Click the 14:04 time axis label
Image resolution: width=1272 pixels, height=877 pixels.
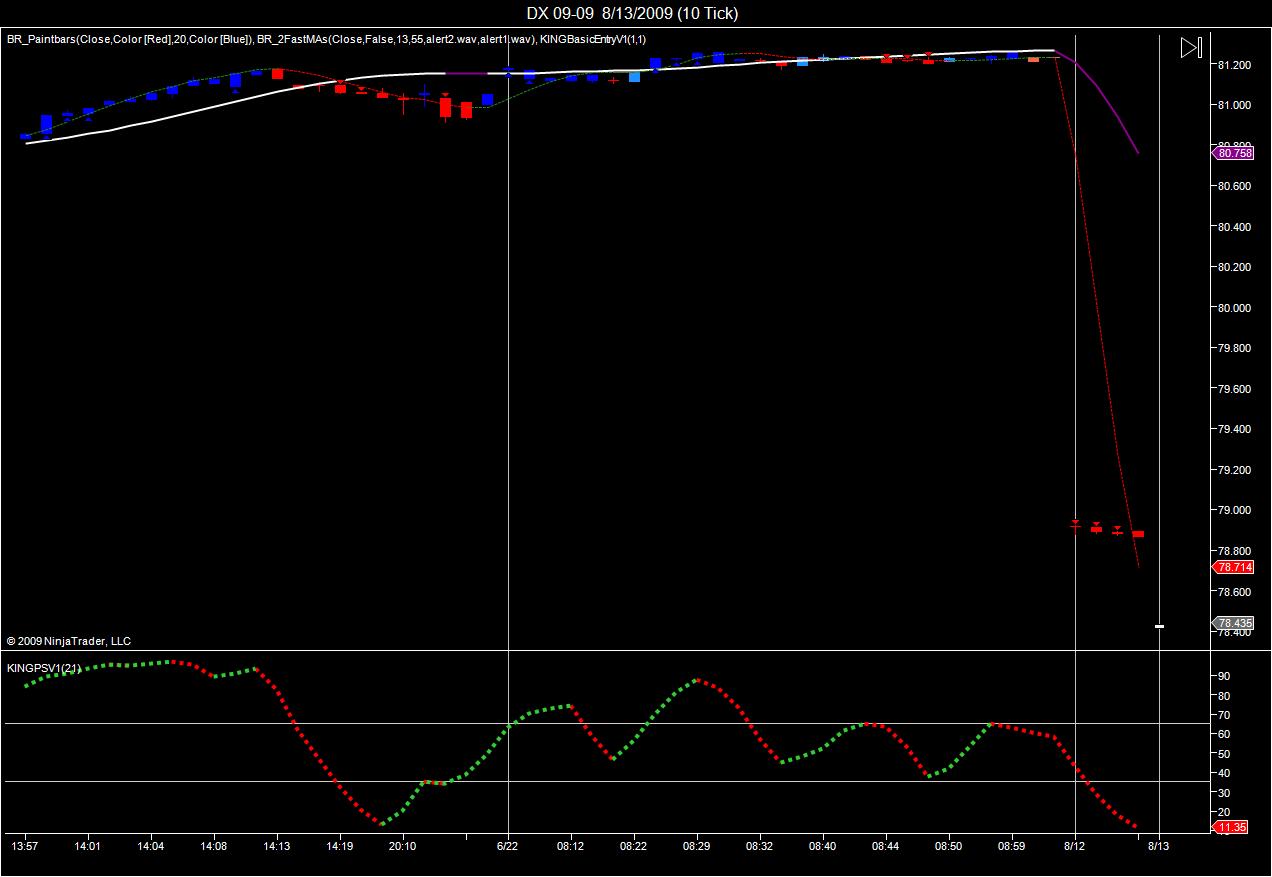(x=151, y=846)
